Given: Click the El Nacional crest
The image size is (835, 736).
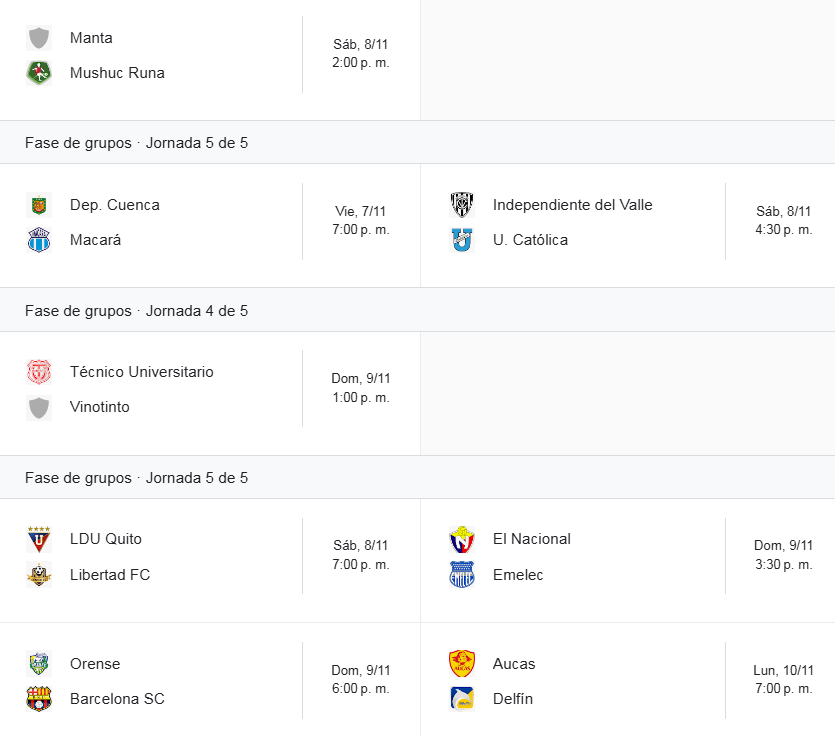Looking at the screenshot, I should 462,539.
